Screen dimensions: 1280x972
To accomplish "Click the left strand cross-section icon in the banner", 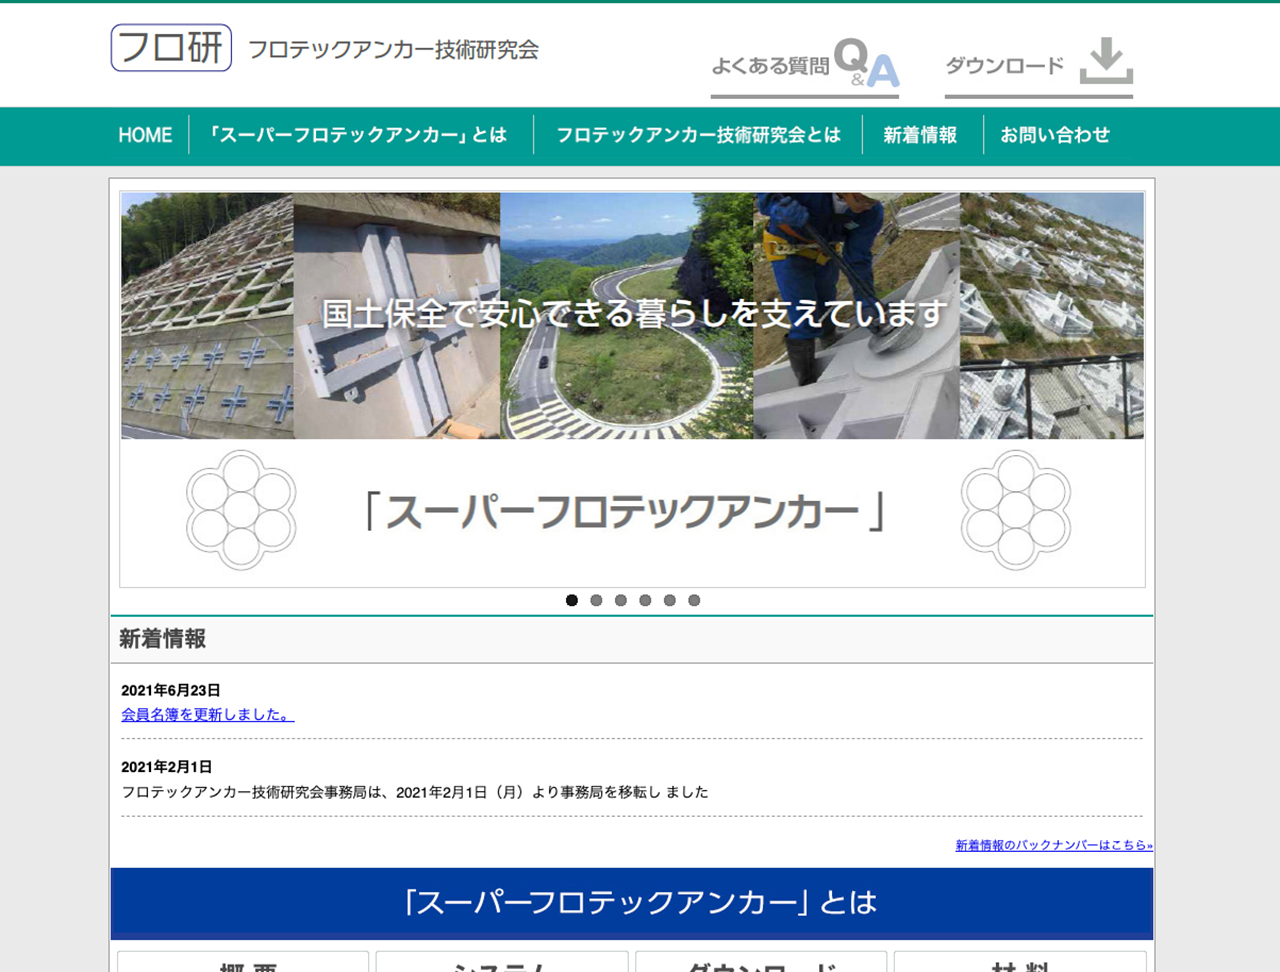I will pos(241,510).
